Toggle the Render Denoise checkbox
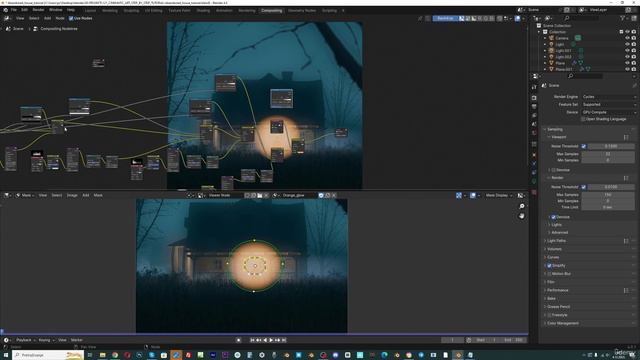 (x=553, y=217)
